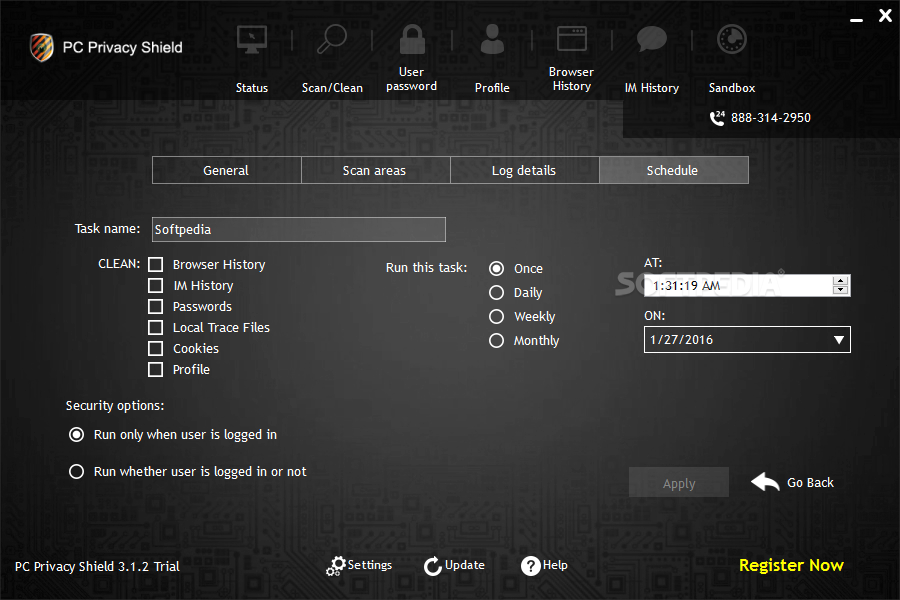Click the PC Privacy Shield logo
The image size is (900, 600).
[42, 47]
